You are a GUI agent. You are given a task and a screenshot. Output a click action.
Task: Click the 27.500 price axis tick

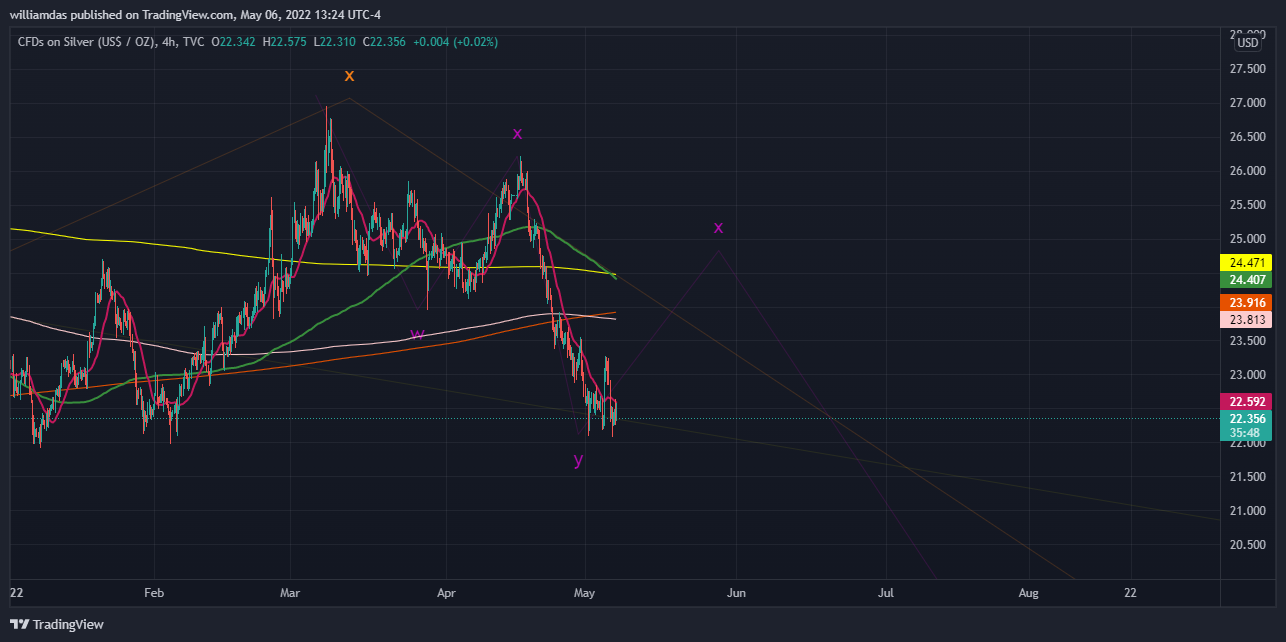pos(1248,69)
